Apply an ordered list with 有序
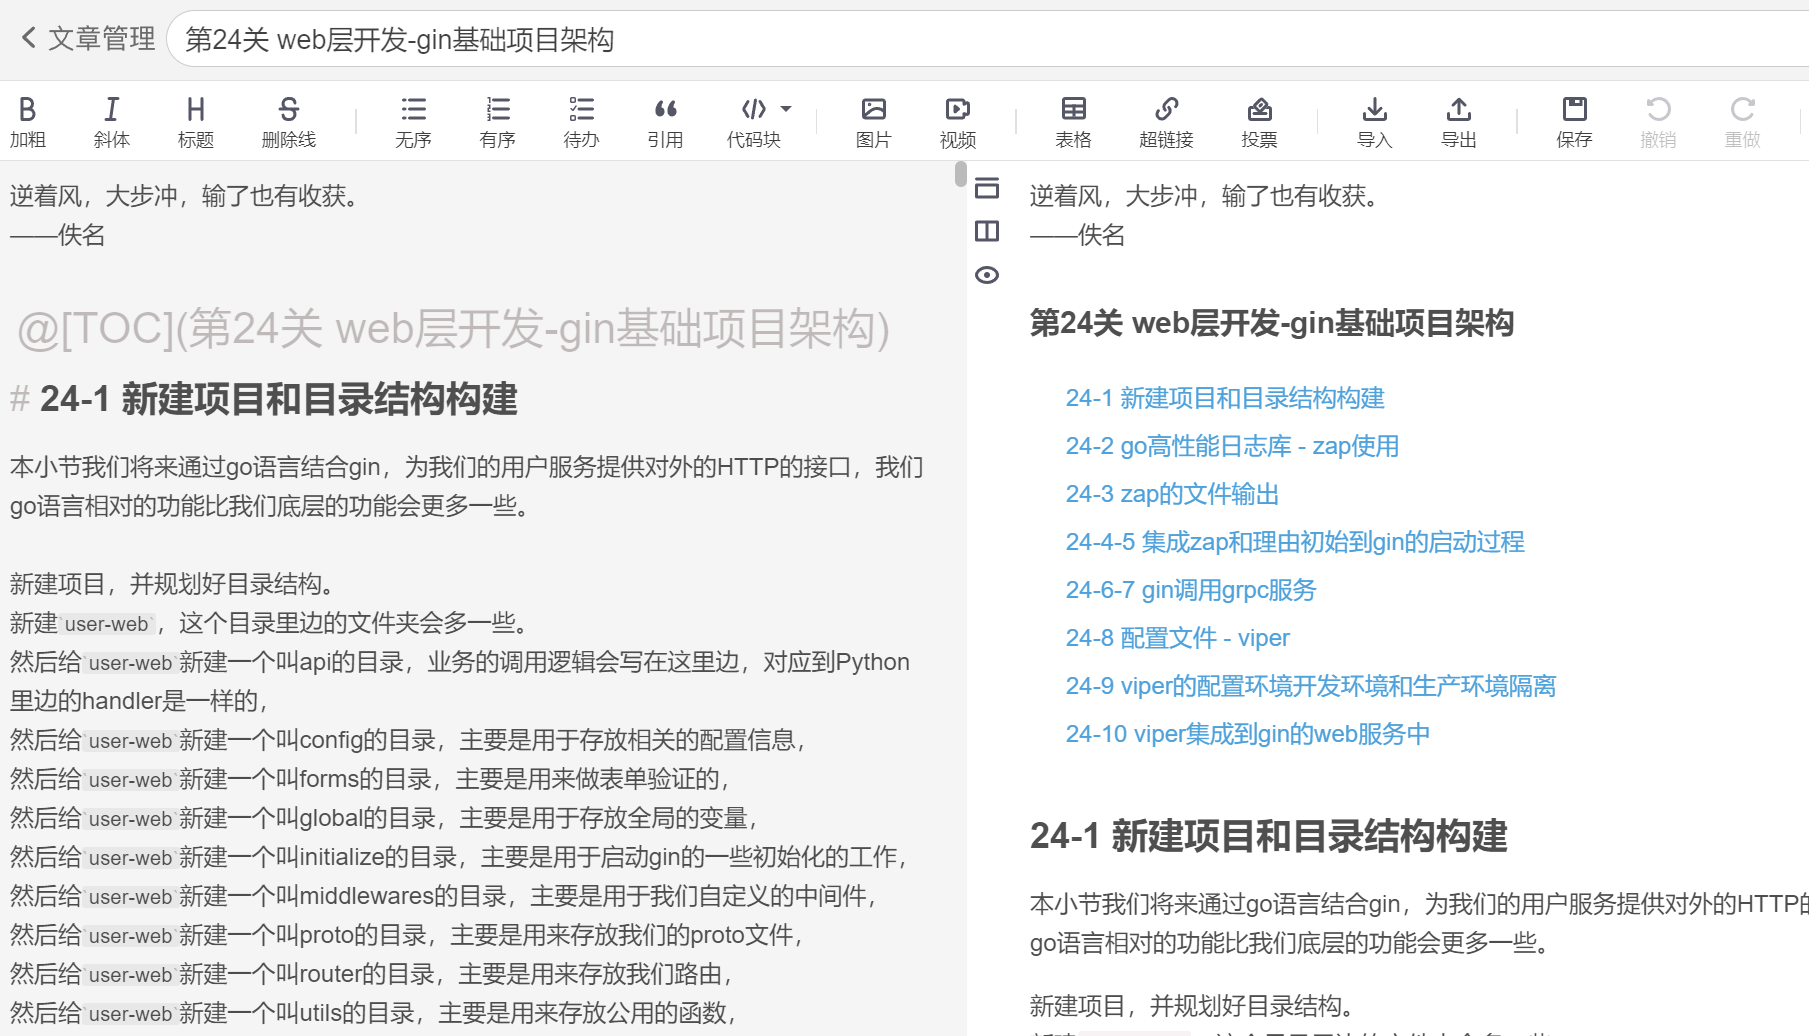This screenshot has width=1809, height=1036. (497, 120)
